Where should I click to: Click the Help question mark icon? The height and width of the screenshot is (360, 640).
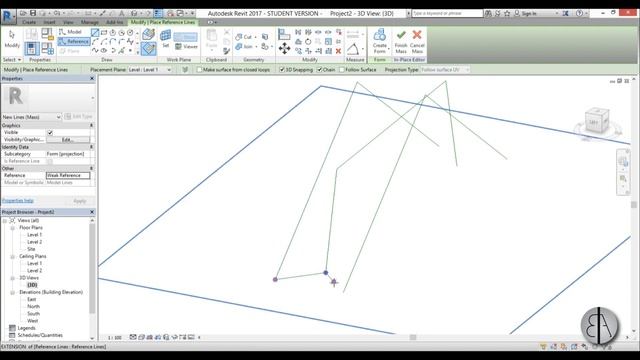click(579, 13)
